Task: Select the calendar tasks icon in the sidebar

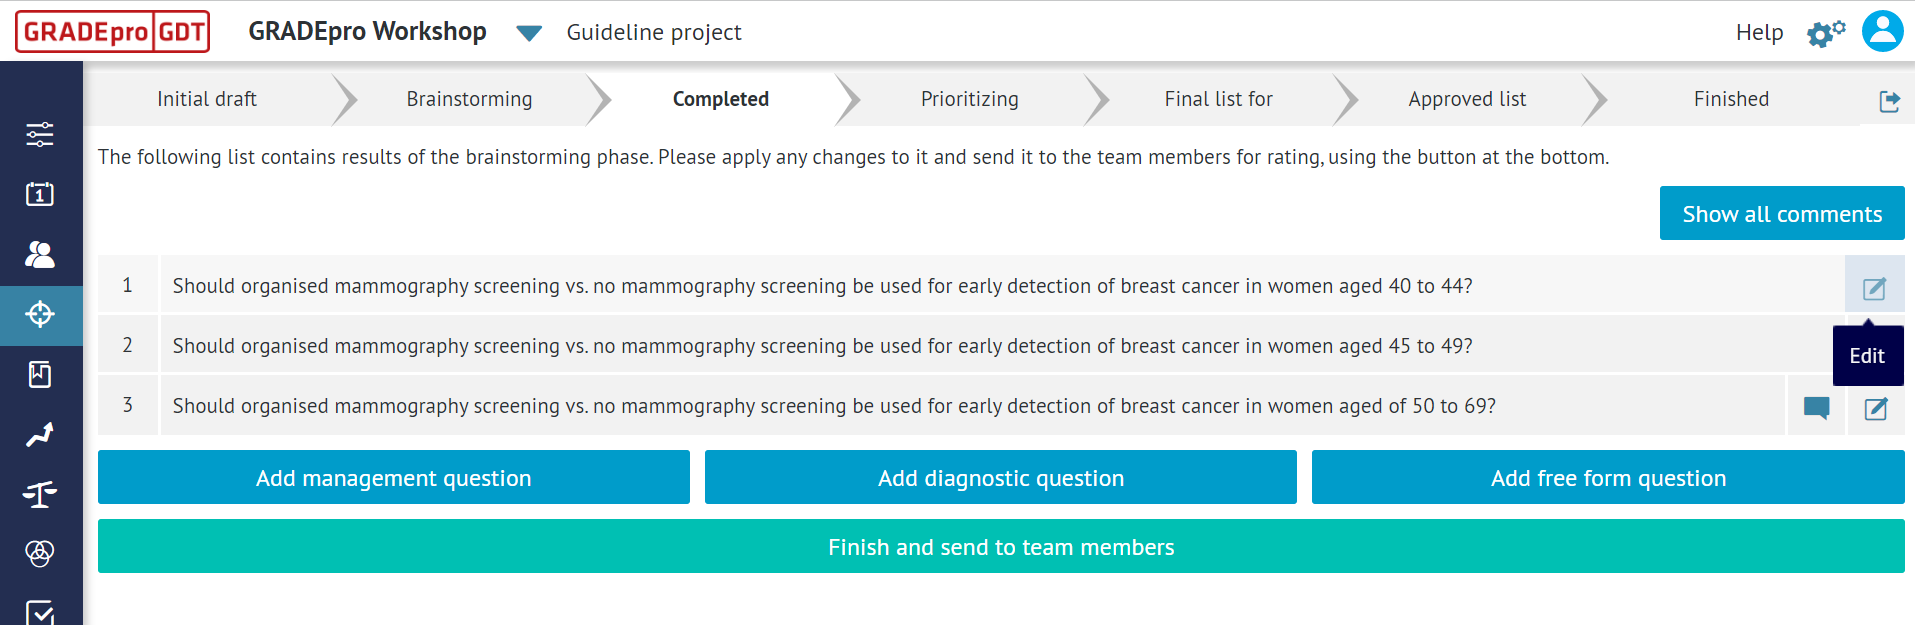Action: (40, 194)
